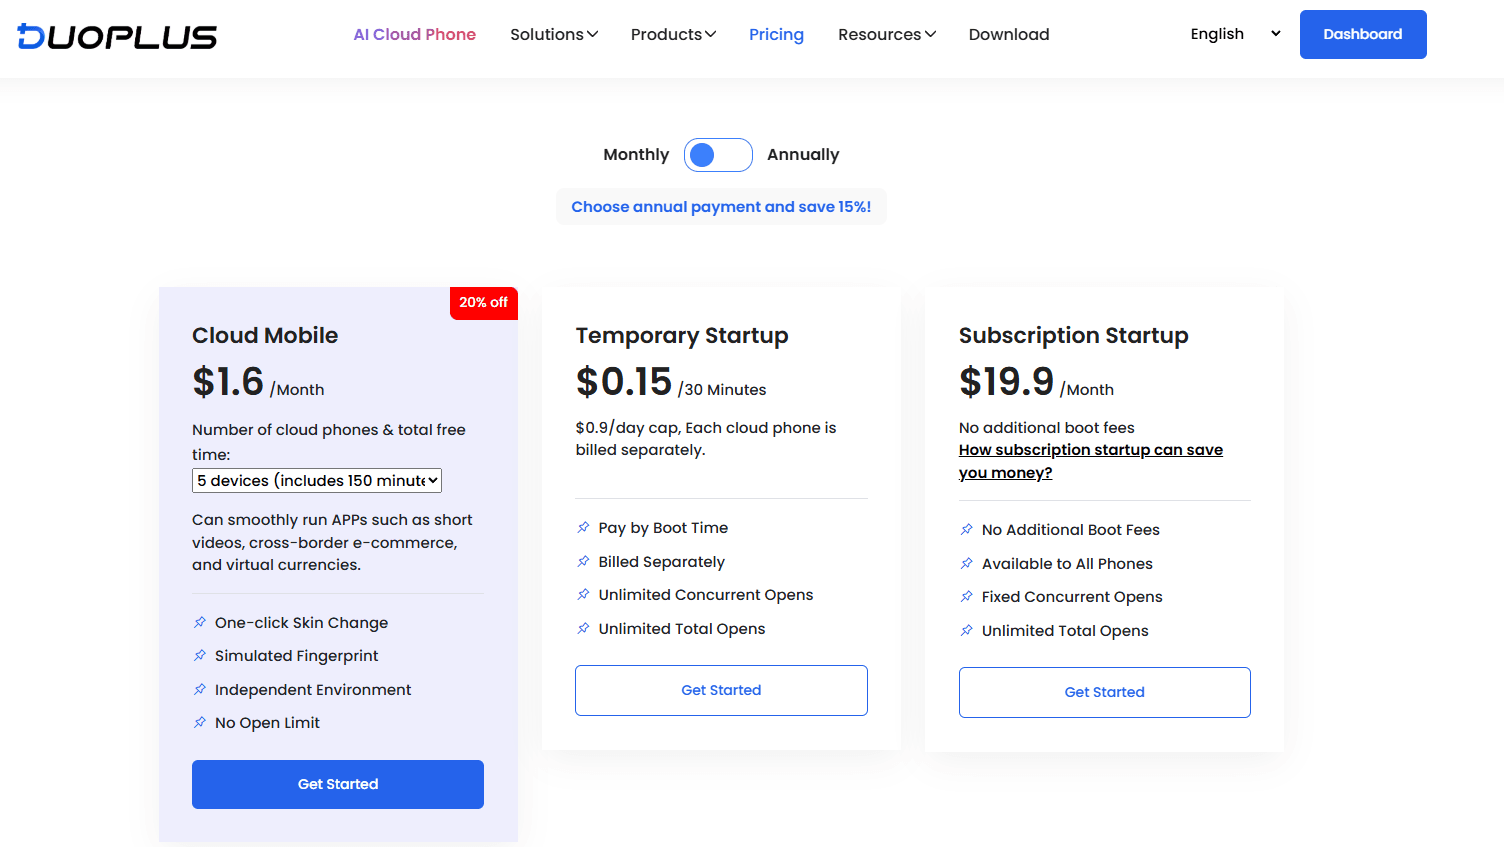Click pin icon beside No Additional Boot Fees
Viewport: 1504px width, 847px height.
(x=966, y=530)
